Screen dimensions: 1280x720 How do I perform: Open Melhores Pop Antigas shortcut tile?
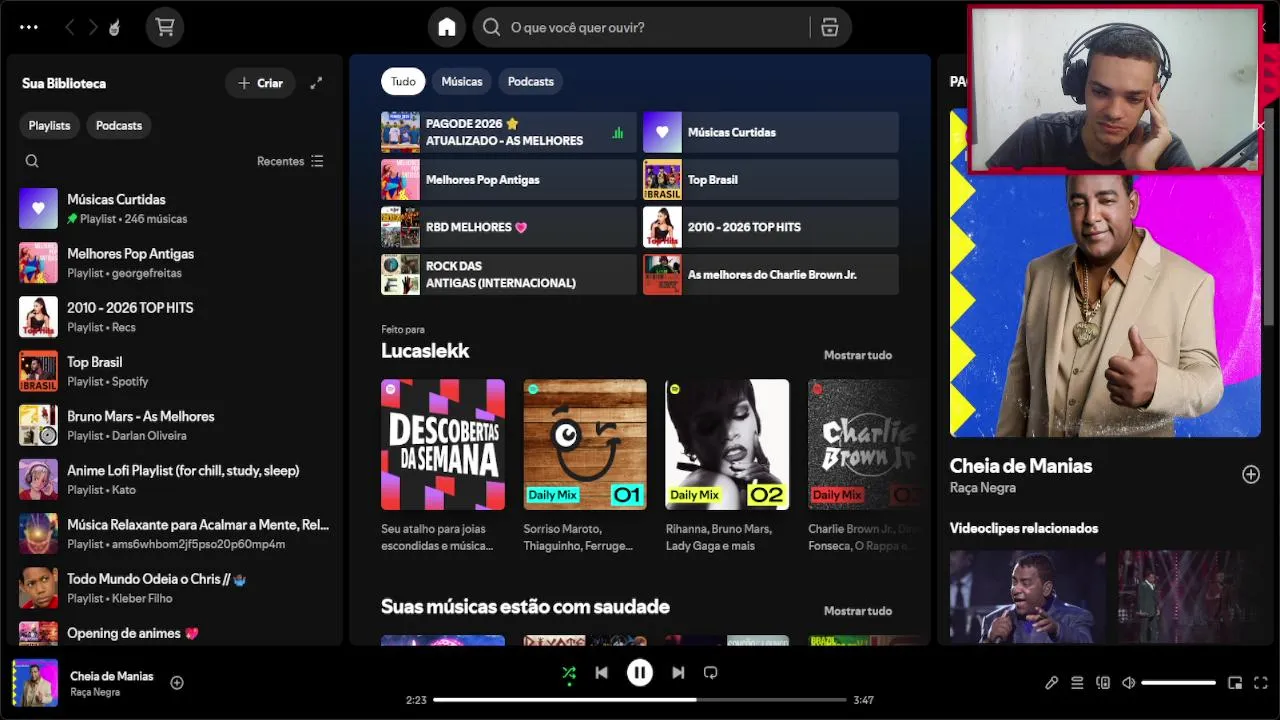[x=508, y=180]
